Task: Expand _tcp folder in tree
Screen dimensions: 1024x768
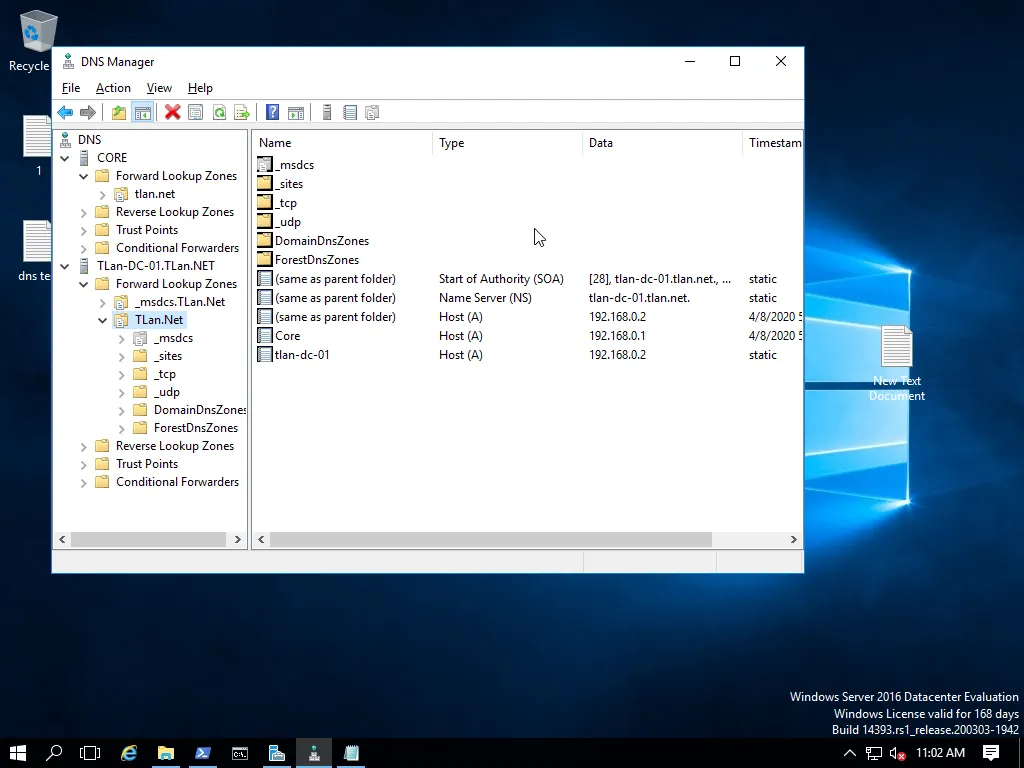Action: point(121,375)
